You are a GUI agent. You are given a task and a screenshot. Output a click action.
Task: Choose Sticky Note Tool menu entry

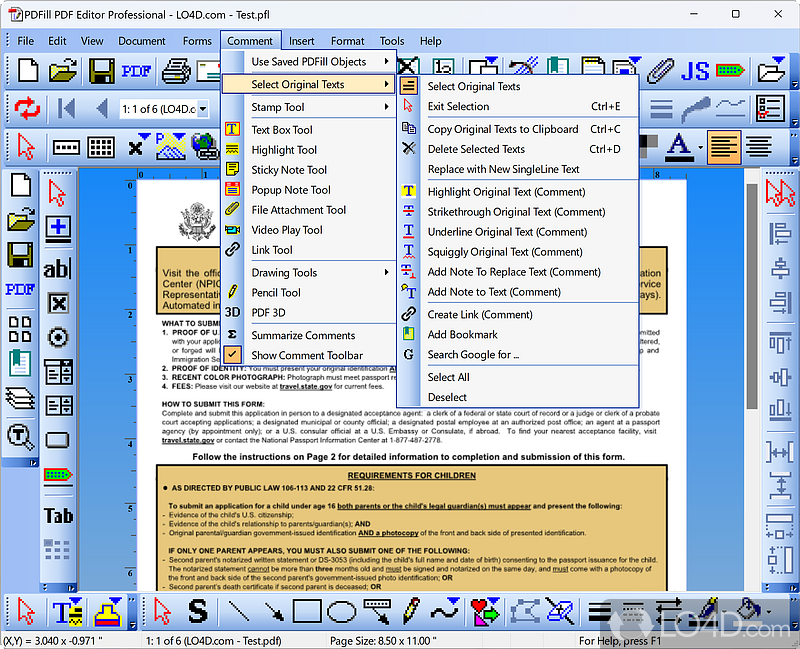pyautogui.click(x=308, y=169)
